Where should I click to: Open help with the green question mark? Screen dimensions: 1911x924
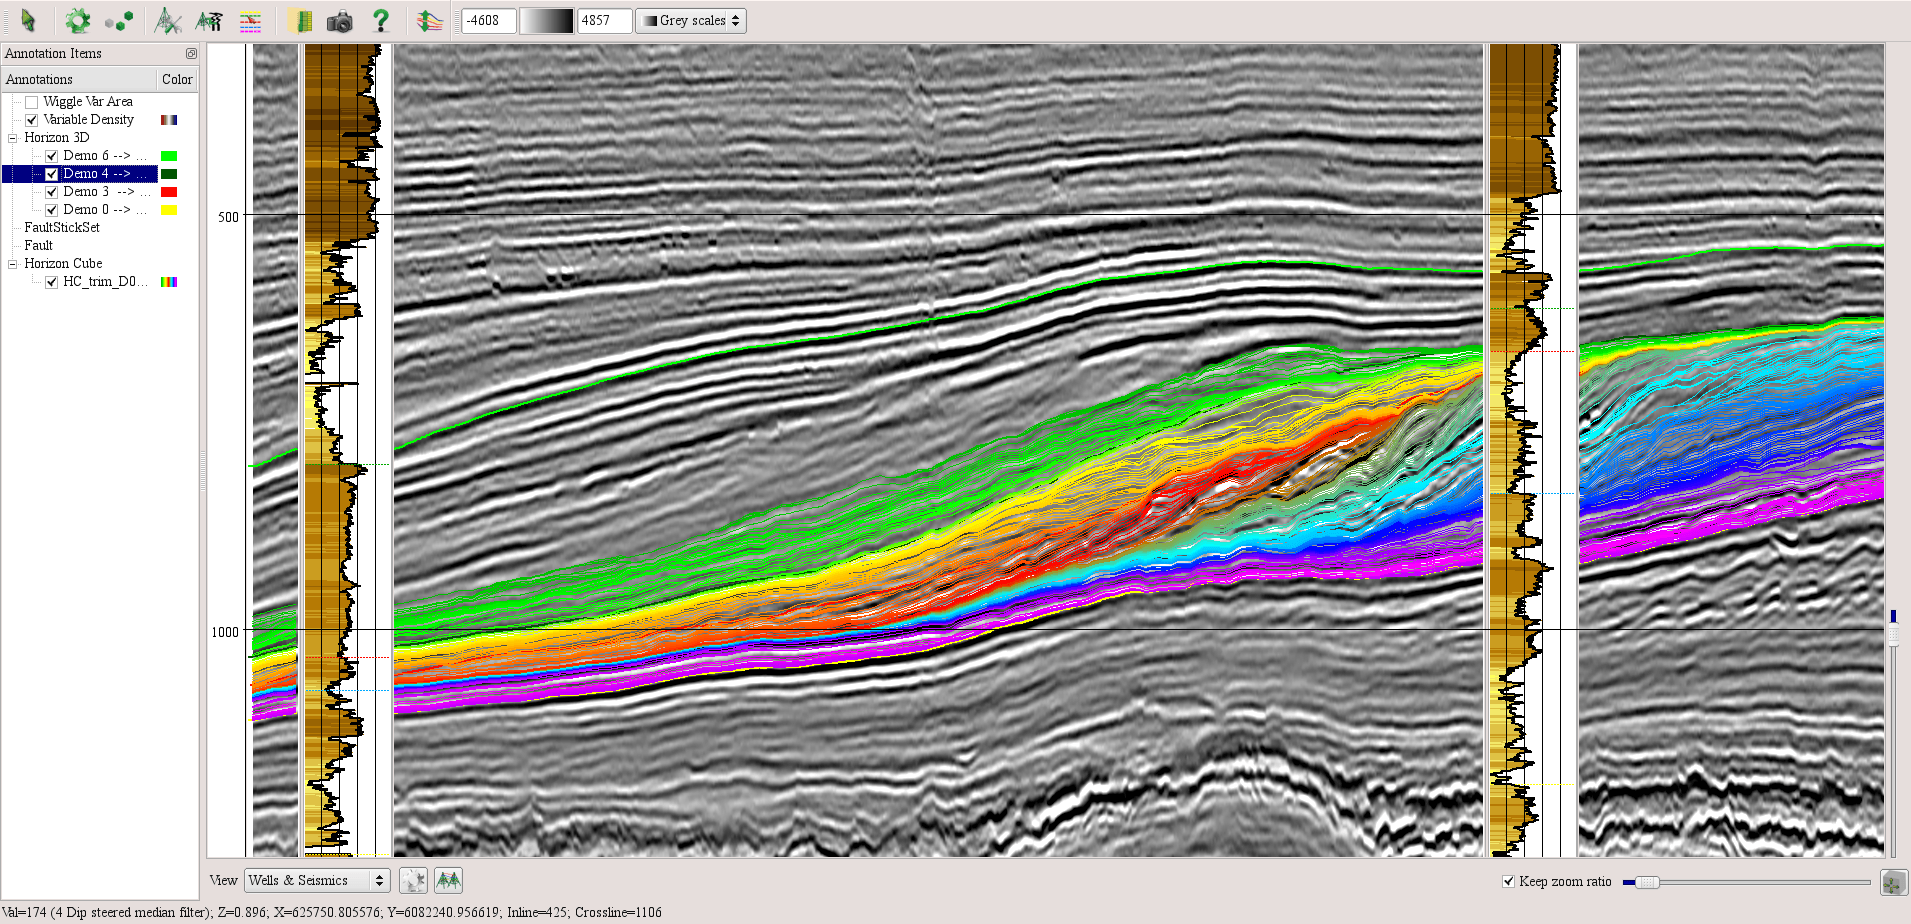pyautogui.click(x=380, y=20)
